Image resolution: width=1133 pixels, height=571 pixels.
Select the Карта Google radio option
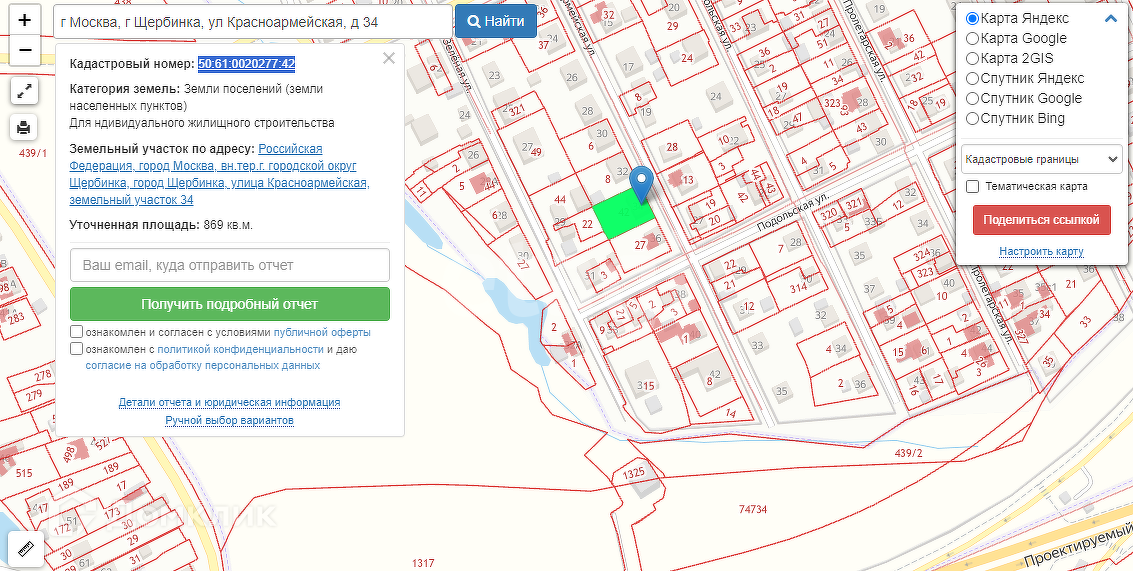point(972,39)
